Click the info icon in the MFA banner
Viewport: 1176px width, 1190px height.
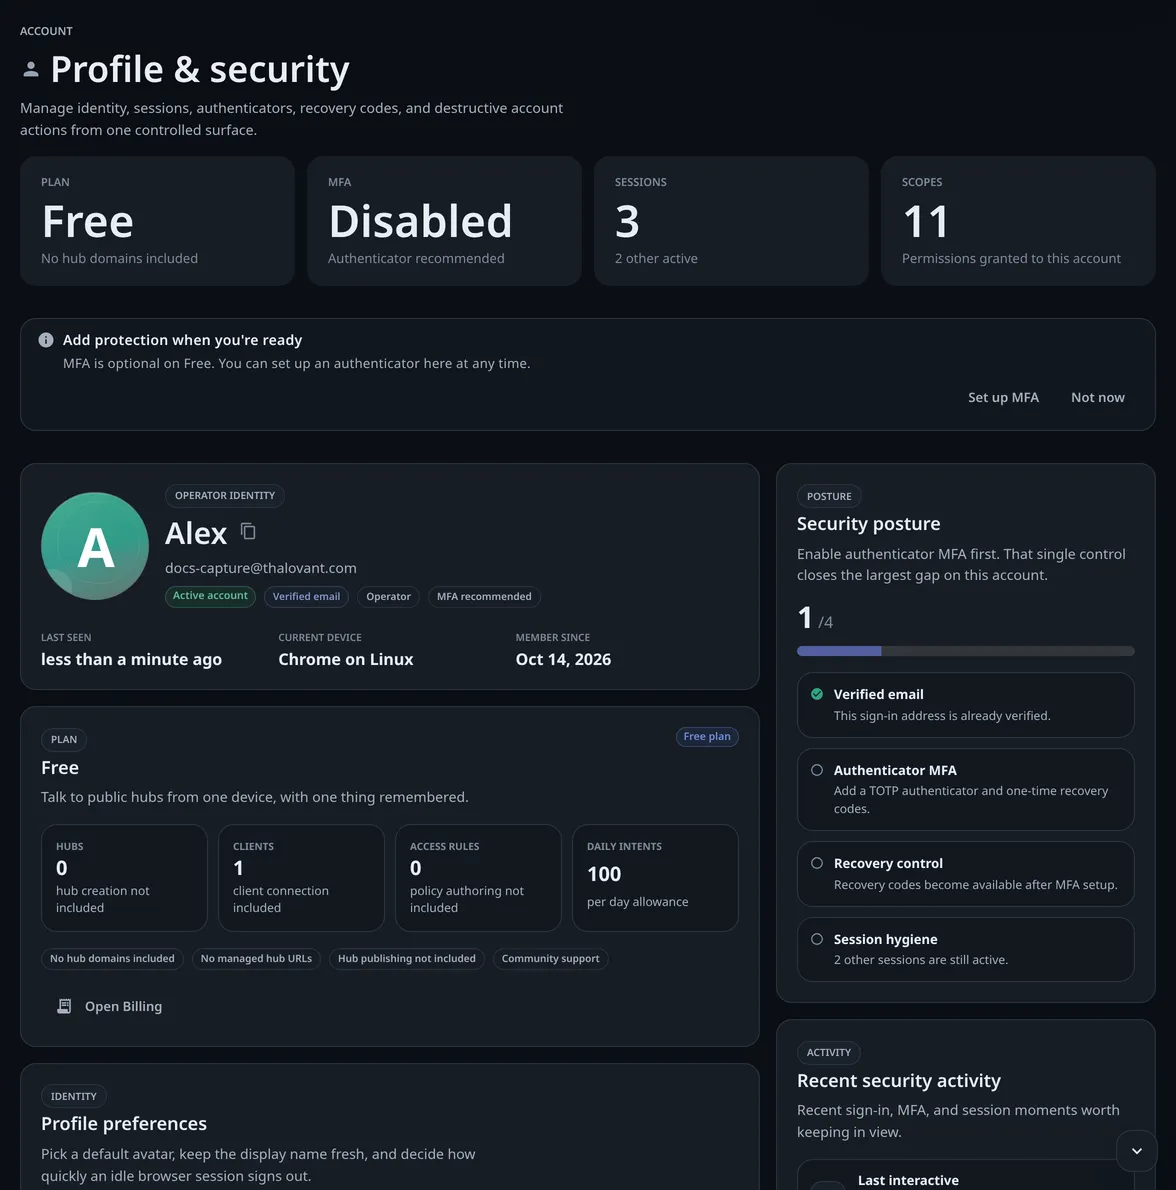[46, 340]
